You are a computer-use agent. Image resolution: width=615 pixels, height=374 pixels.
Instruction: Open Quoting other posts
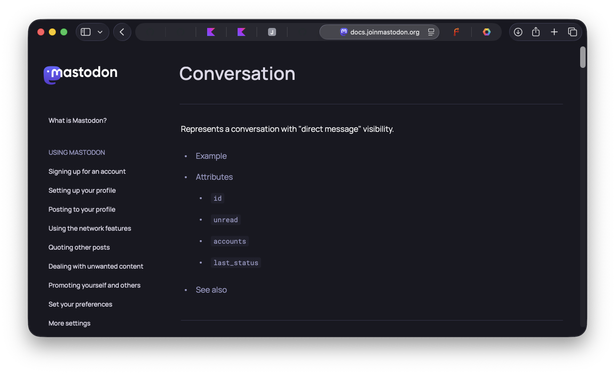(x=79, y=247)
